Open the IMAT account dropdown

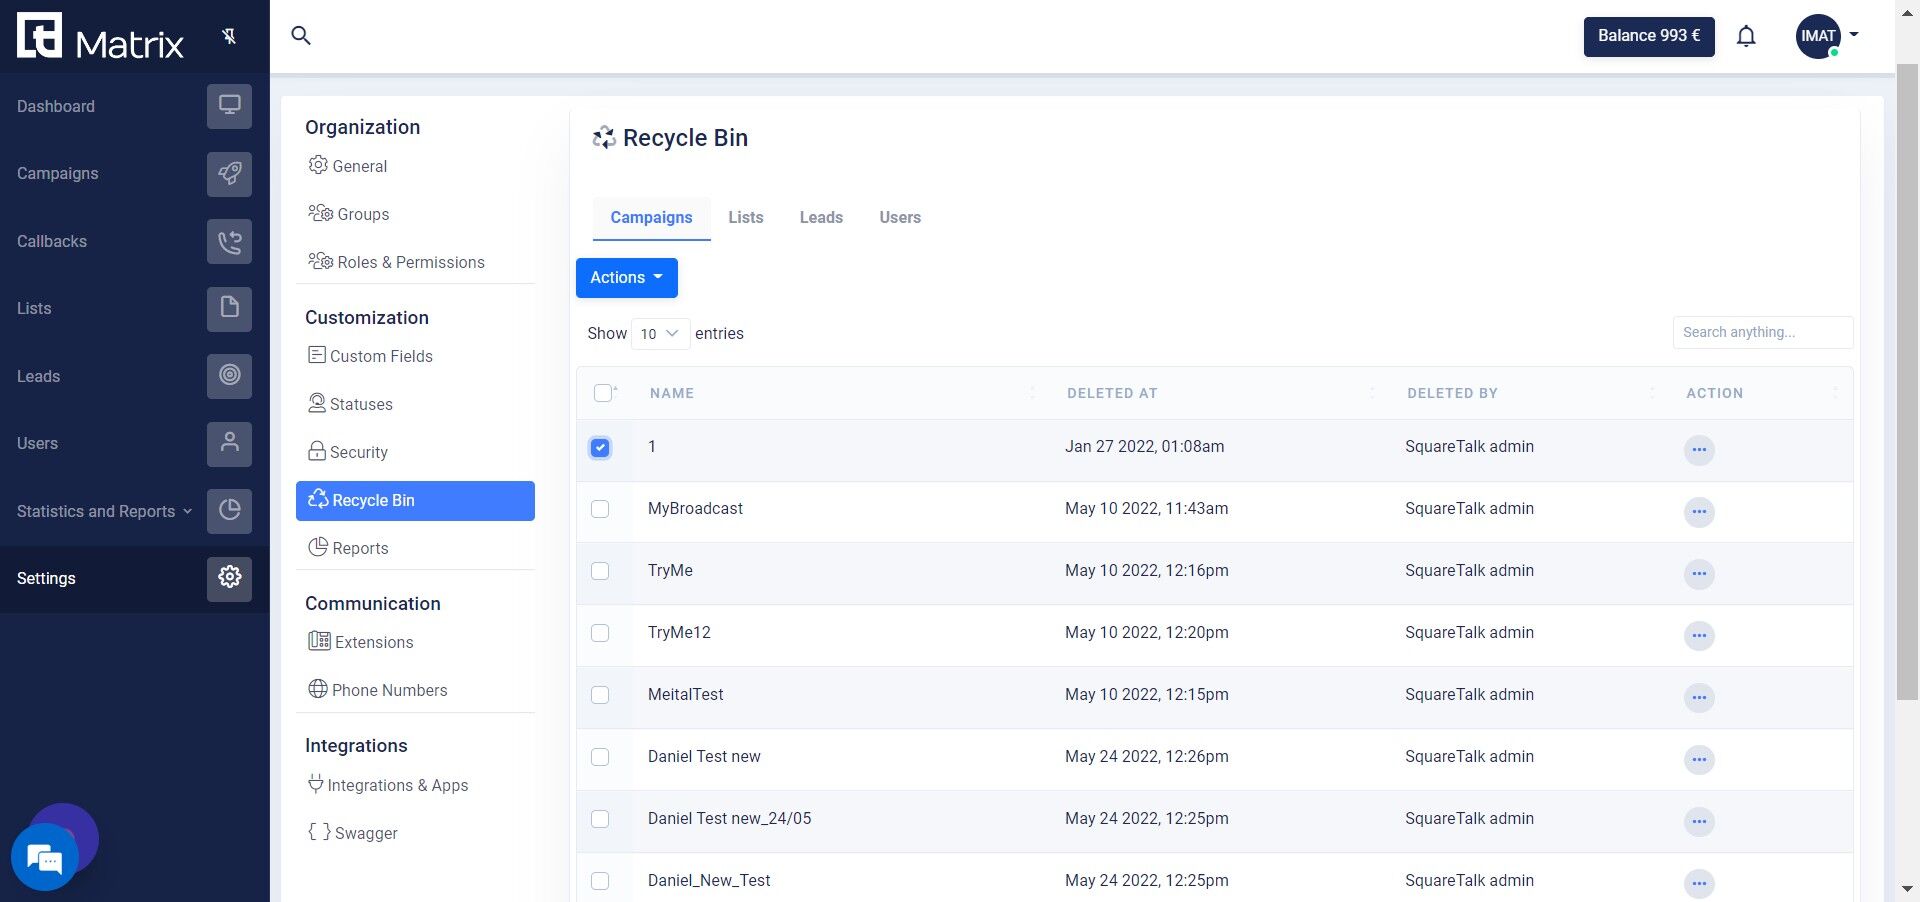[x=1827, y=35]
